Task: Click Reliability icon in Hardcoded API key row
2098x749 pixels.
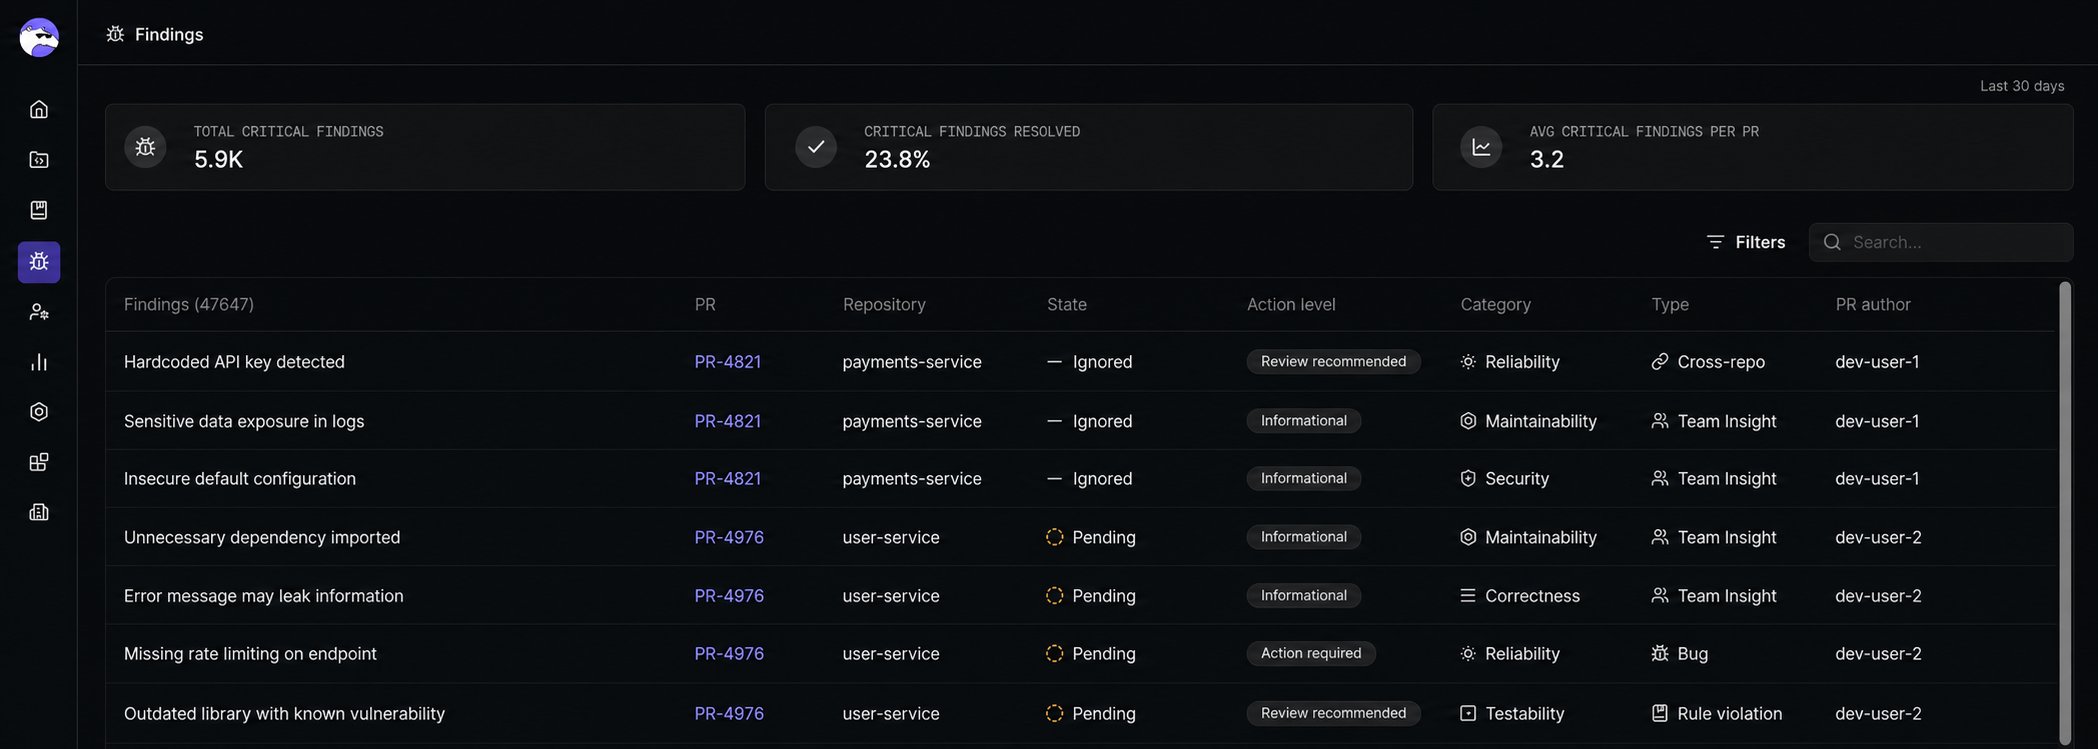Action: pos(1468,362)
